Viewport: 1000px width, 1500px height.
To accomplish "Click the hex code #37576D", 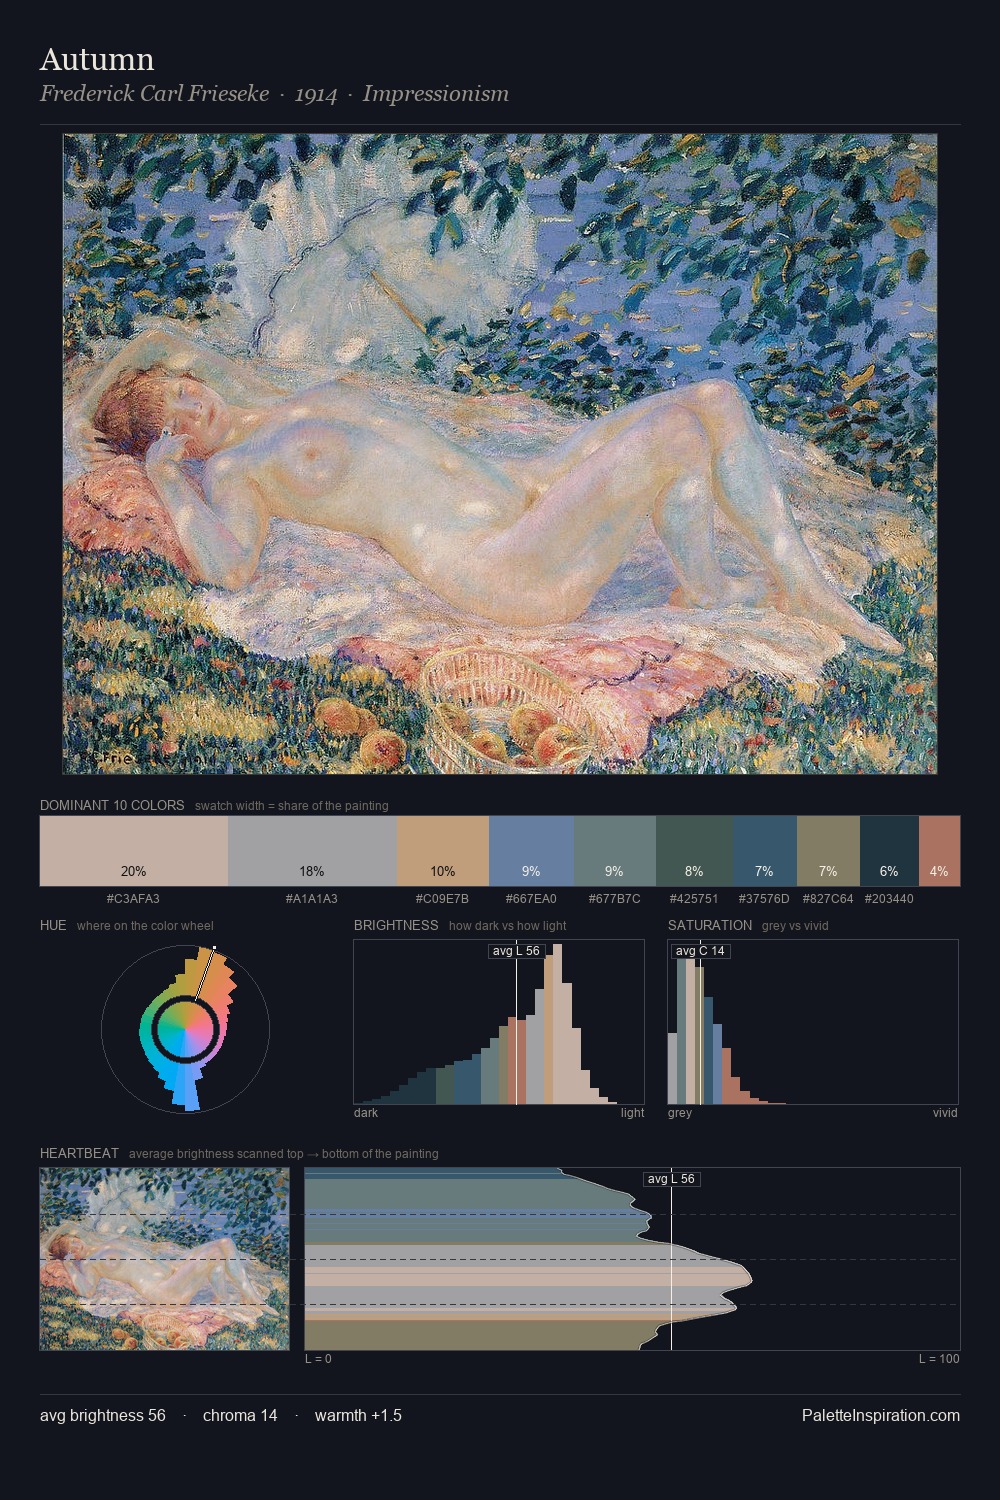I will pyautogui.click(x=764, y=899).
